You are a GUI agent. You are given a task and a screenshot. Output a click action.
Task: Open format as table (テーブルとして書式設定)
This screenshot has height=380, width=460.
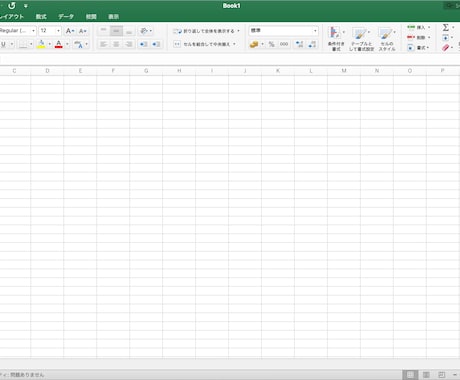tap(361, 39)
